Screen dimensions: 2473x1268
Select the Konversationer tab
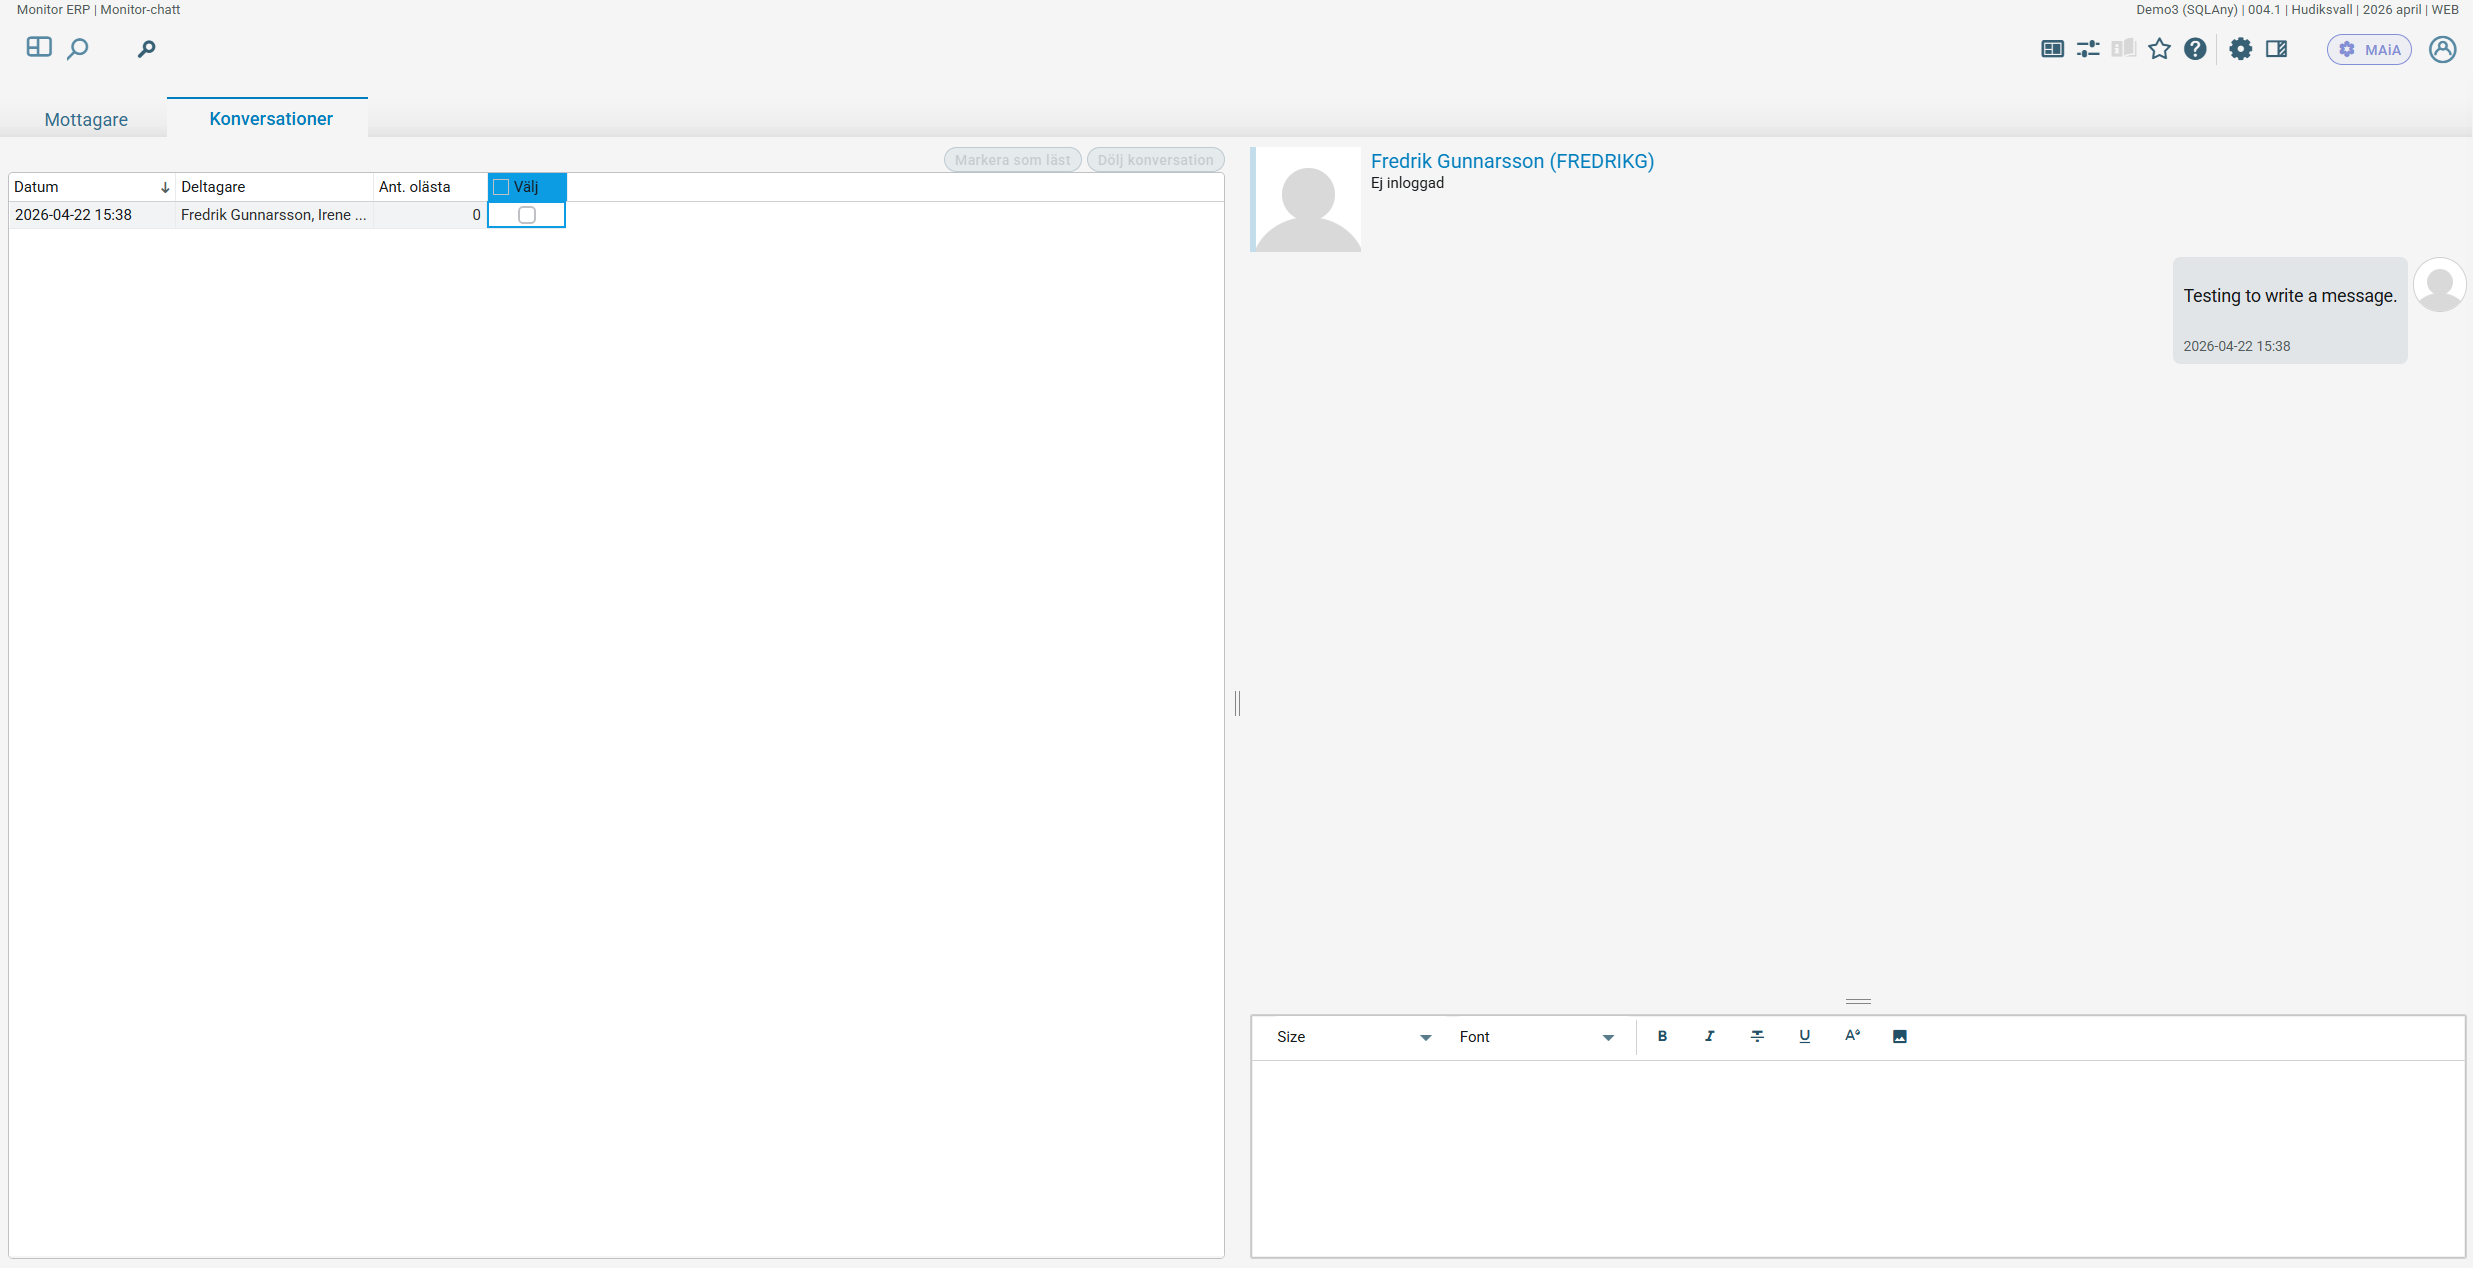270,118
